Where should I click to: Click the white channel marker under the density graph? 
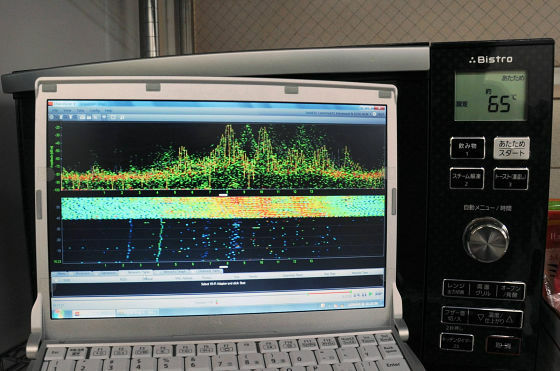223,195
